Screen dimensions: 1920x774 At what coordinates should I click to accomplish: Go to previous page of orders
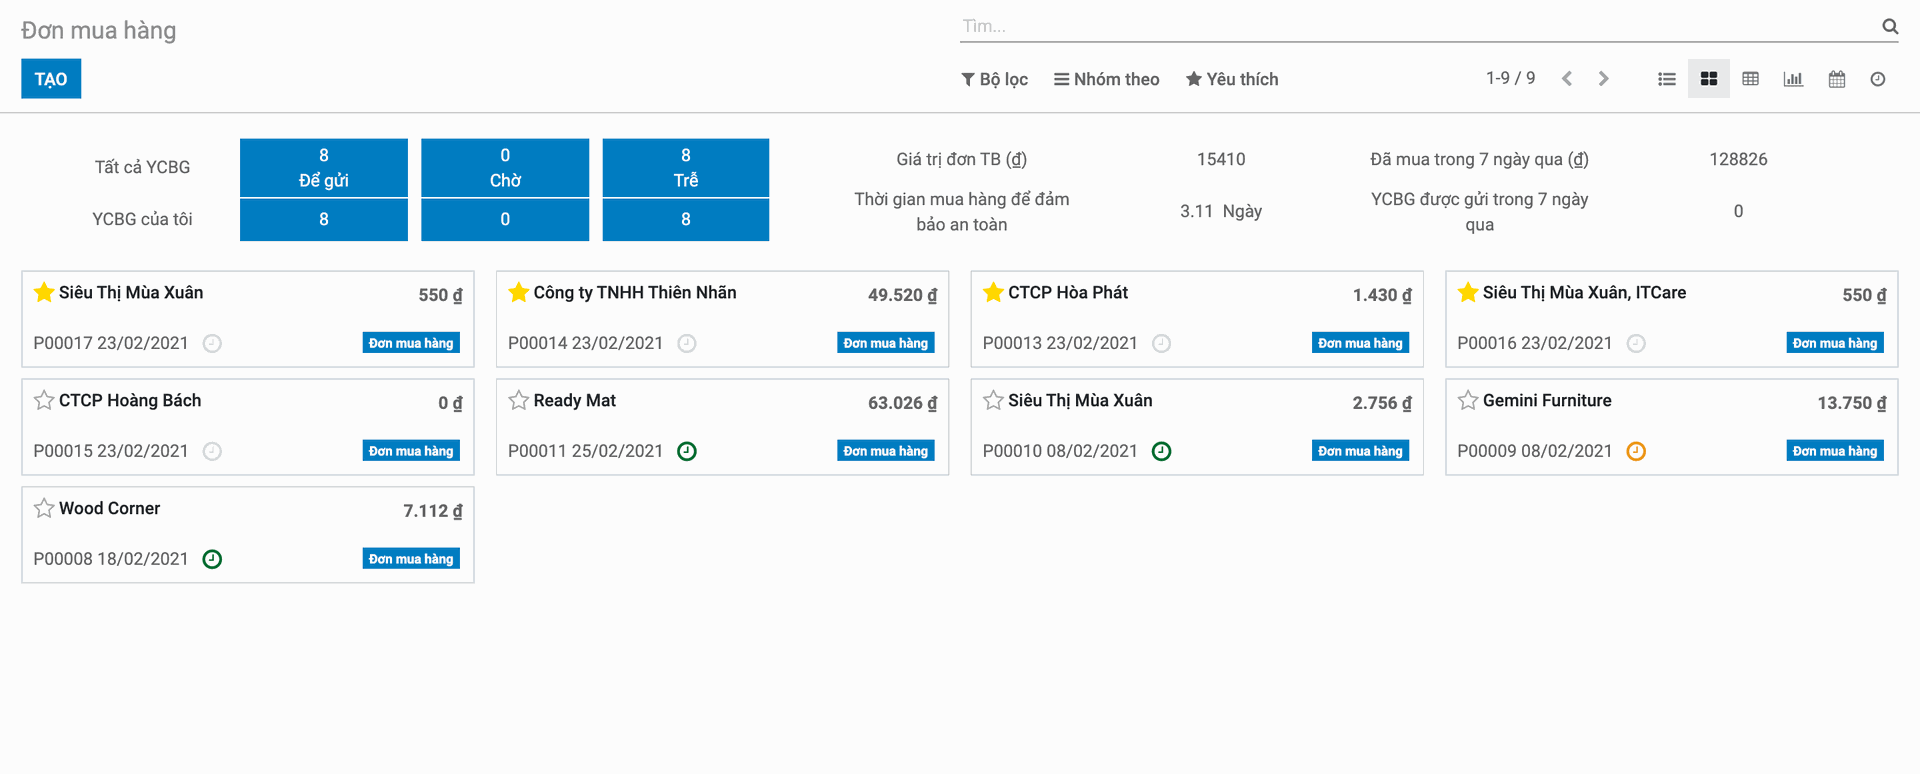pyautogui.click(x=1567, y=79)
